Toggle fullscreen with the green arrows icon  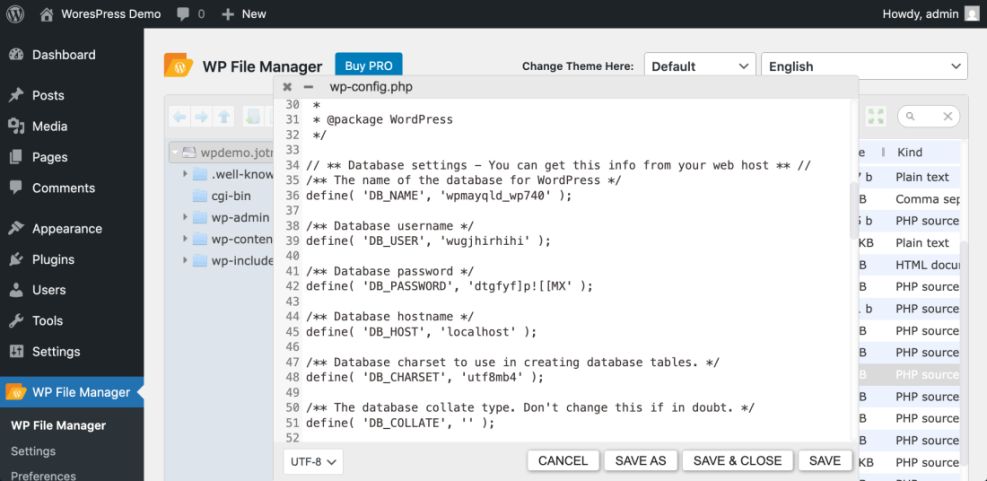(876, 116)
